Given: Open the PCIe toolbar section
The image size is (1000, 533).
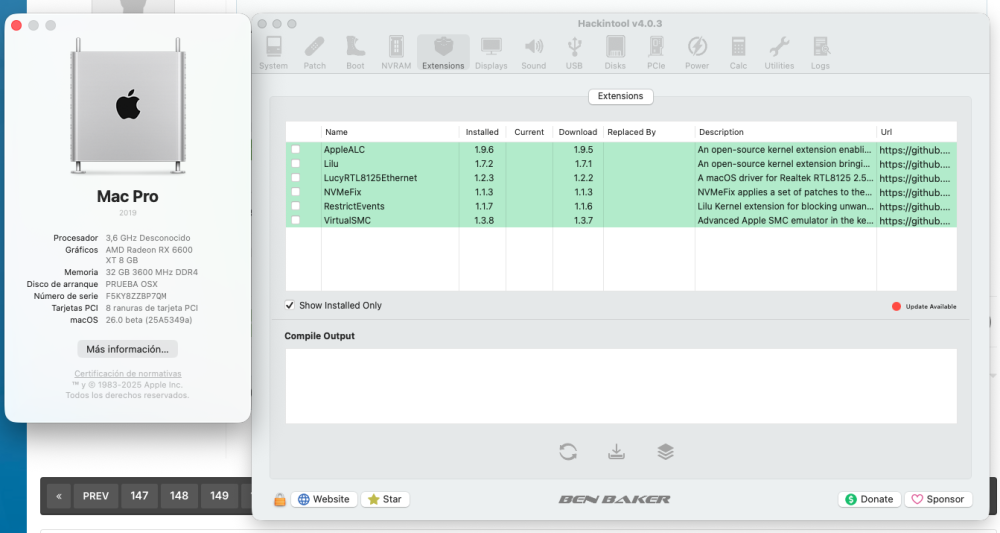Looking at the screenshot, I should point(656,52).
